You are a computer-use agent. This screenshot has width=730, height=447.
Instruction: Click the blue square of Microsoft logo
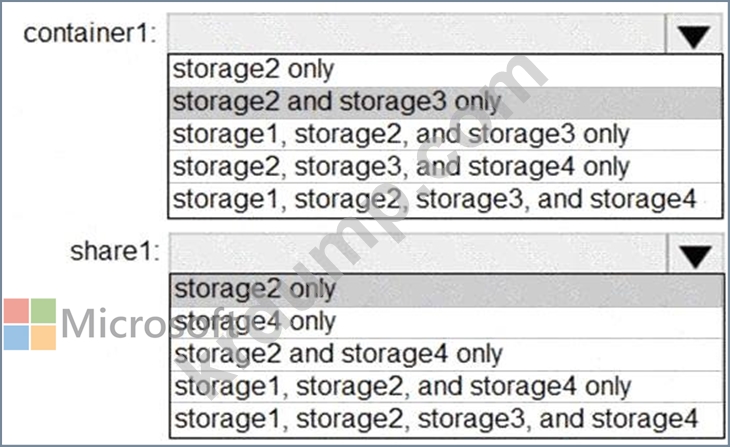coord(15,337)
